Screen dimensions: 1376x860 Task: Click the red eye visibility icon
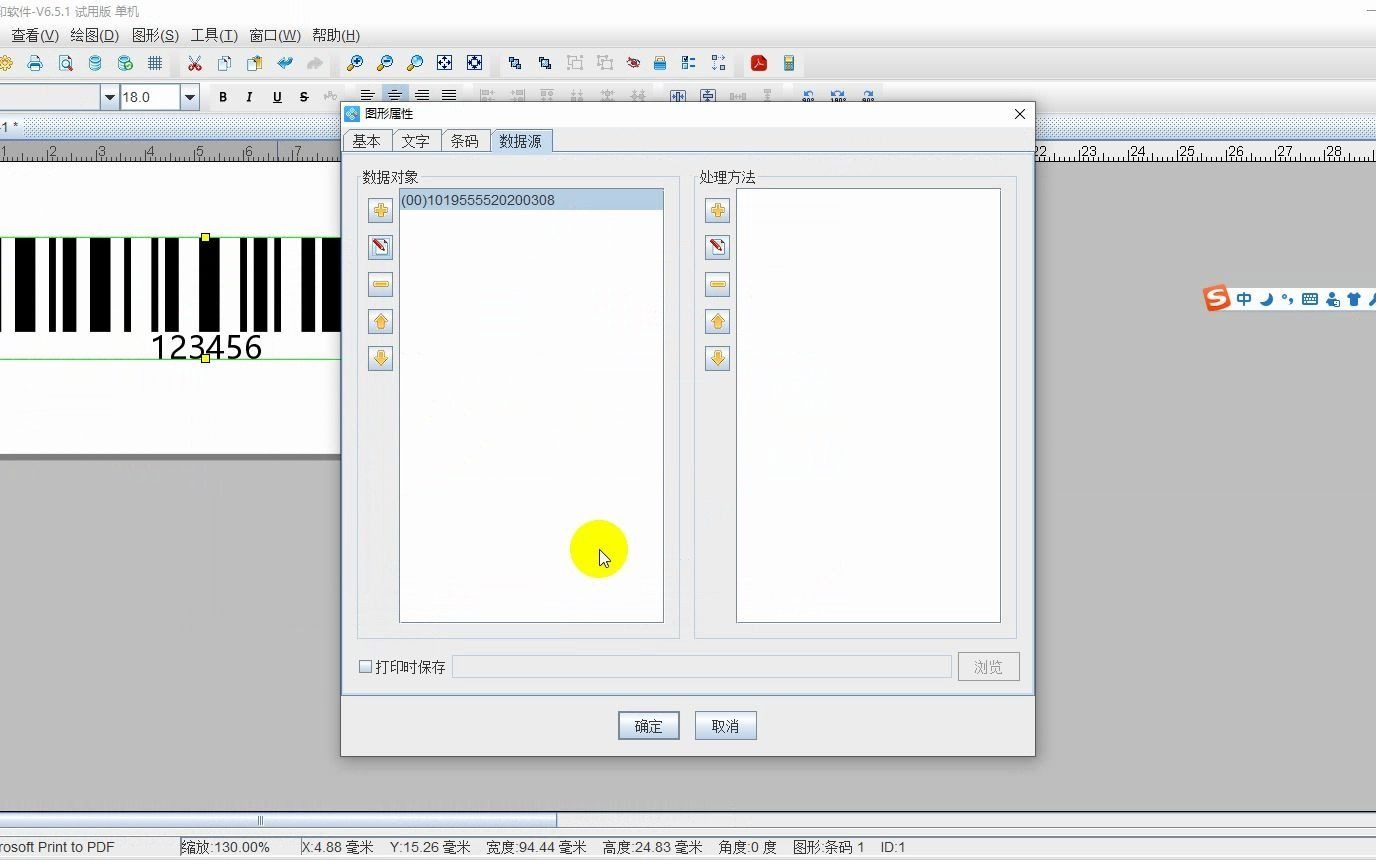pos(633,63)
